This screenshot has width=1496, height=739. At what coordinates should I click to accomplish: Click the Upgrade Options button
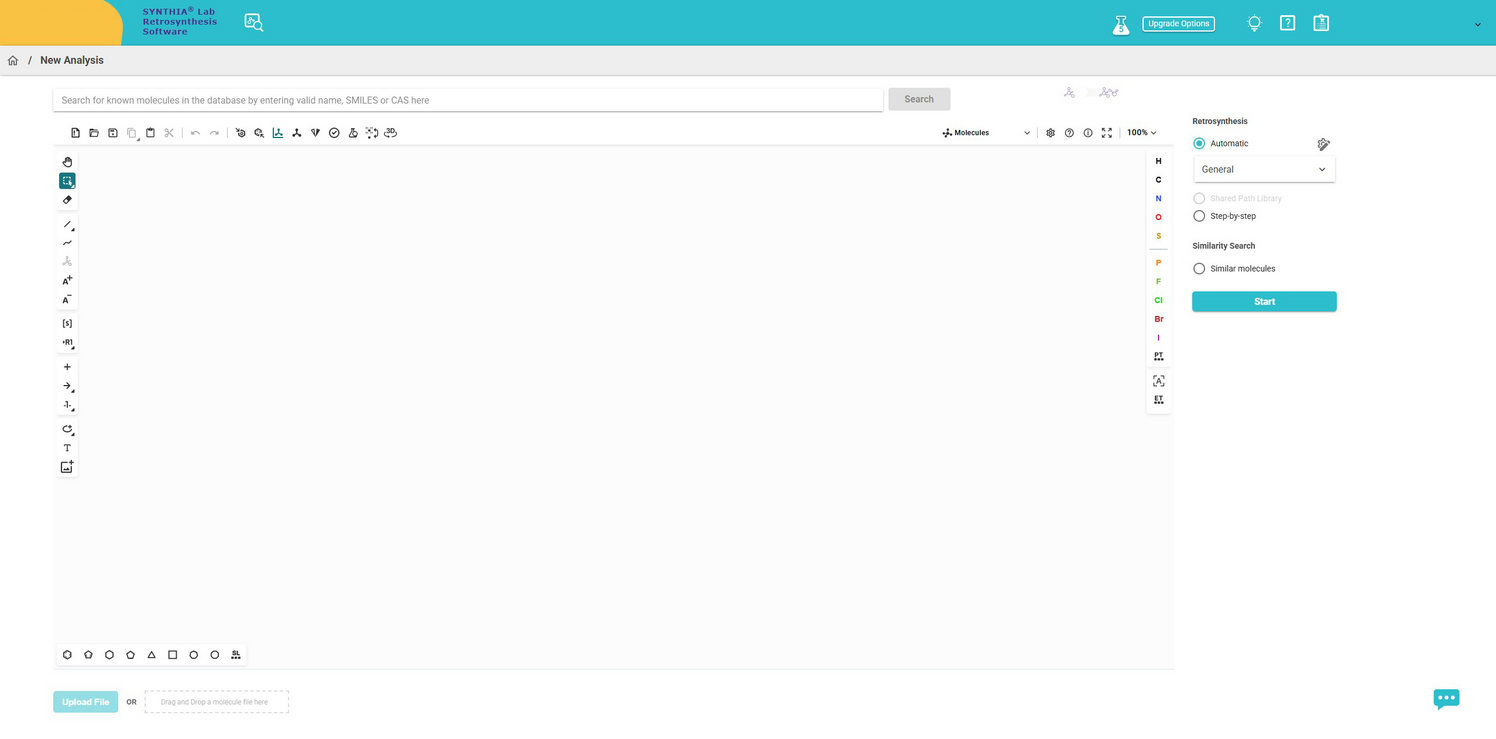pyautogui.click(x=1178, y=24)
